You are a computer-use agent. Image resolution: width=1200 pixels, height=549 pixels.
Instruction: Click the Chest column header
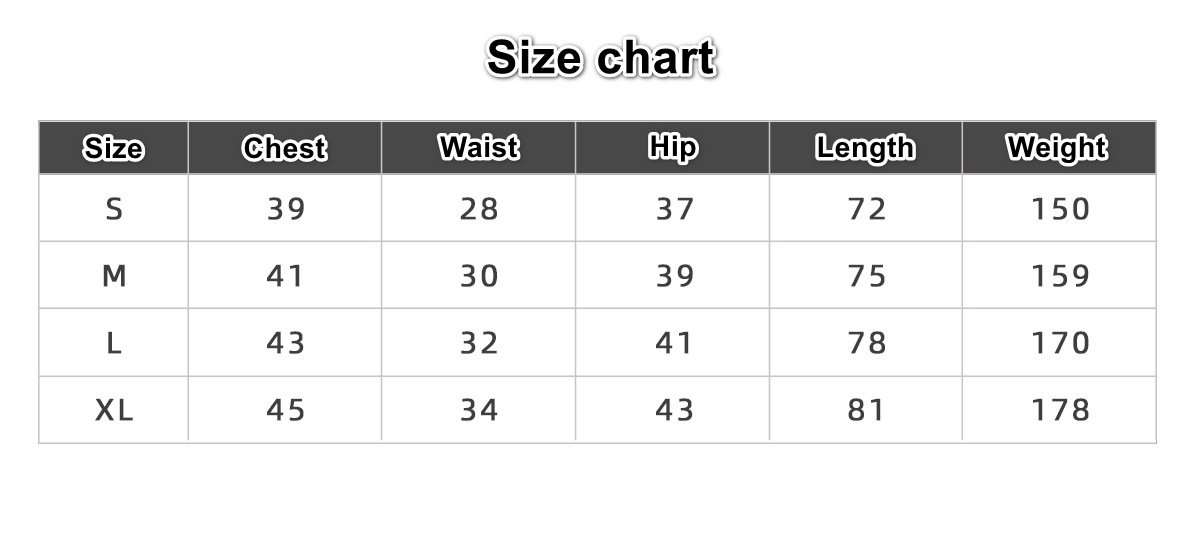[x=284, y=148]
